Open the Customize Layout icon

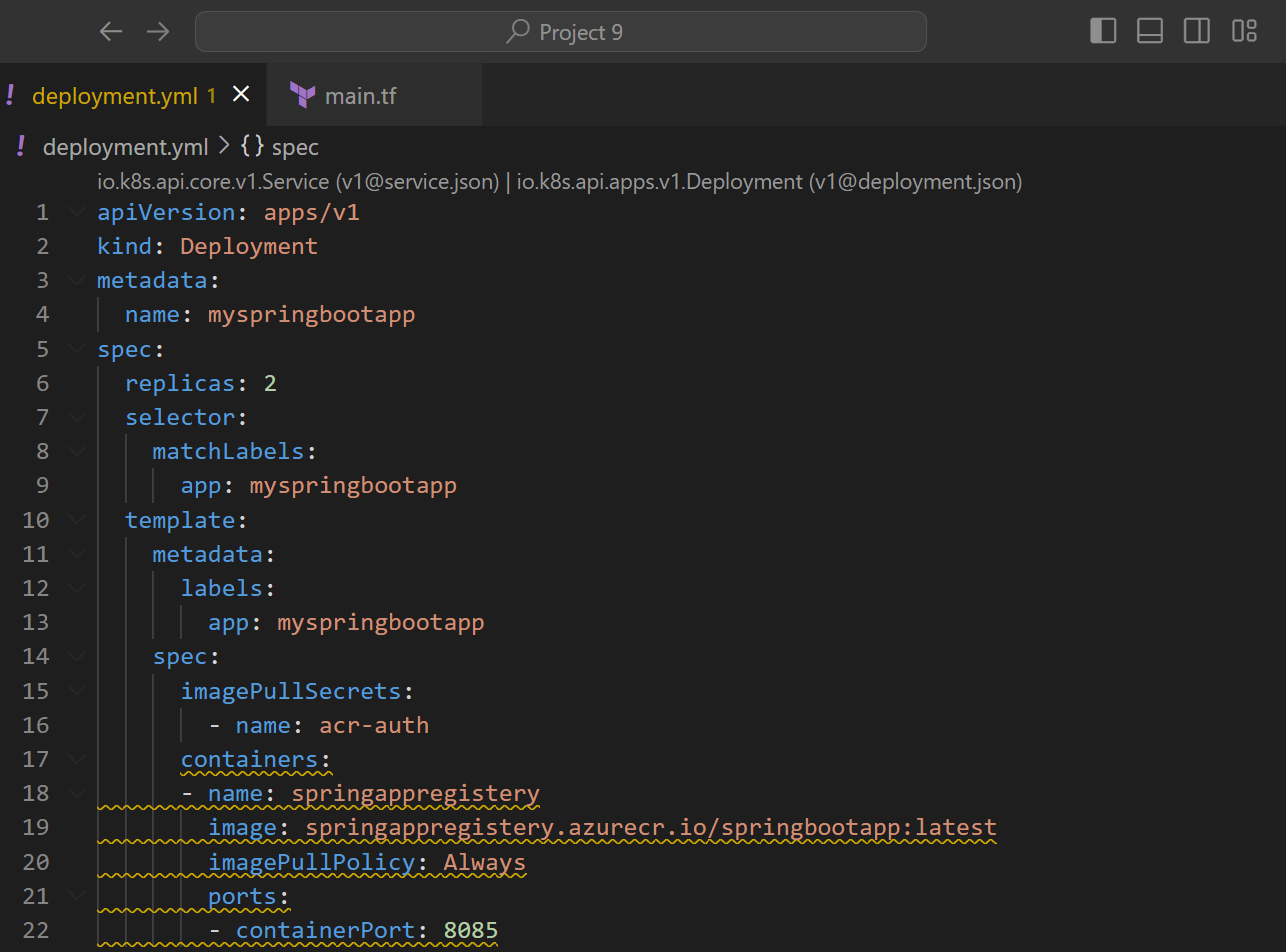(x=1244, y=31)
